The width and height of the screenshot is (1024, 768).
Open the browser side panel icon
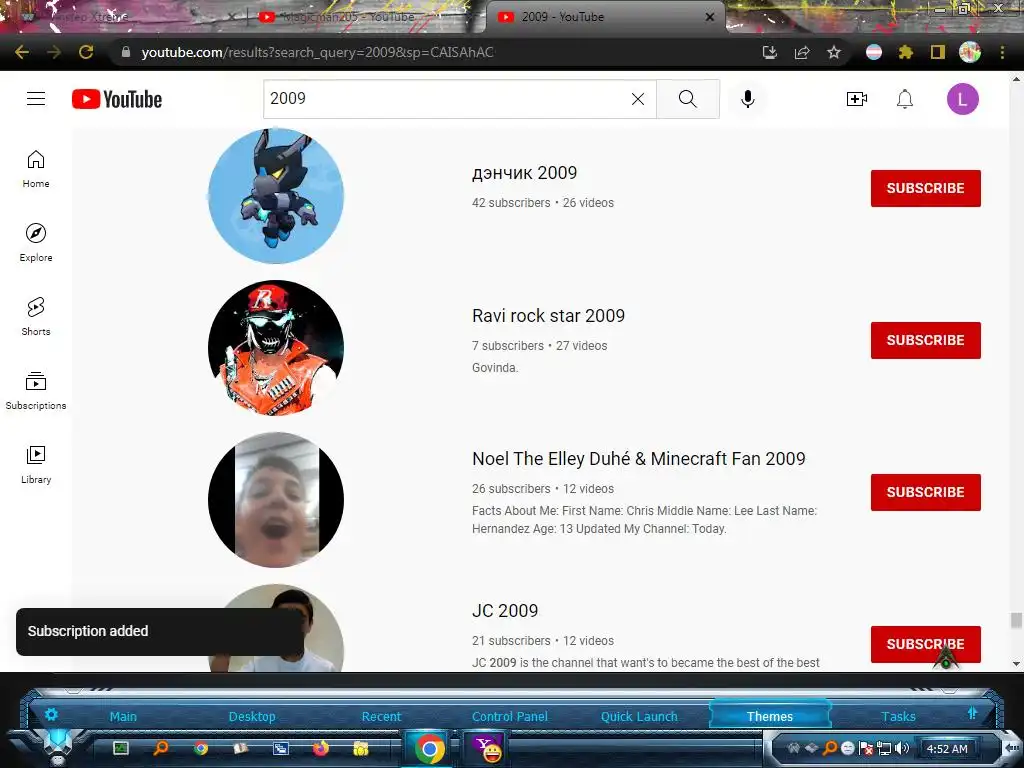(938, 52)
